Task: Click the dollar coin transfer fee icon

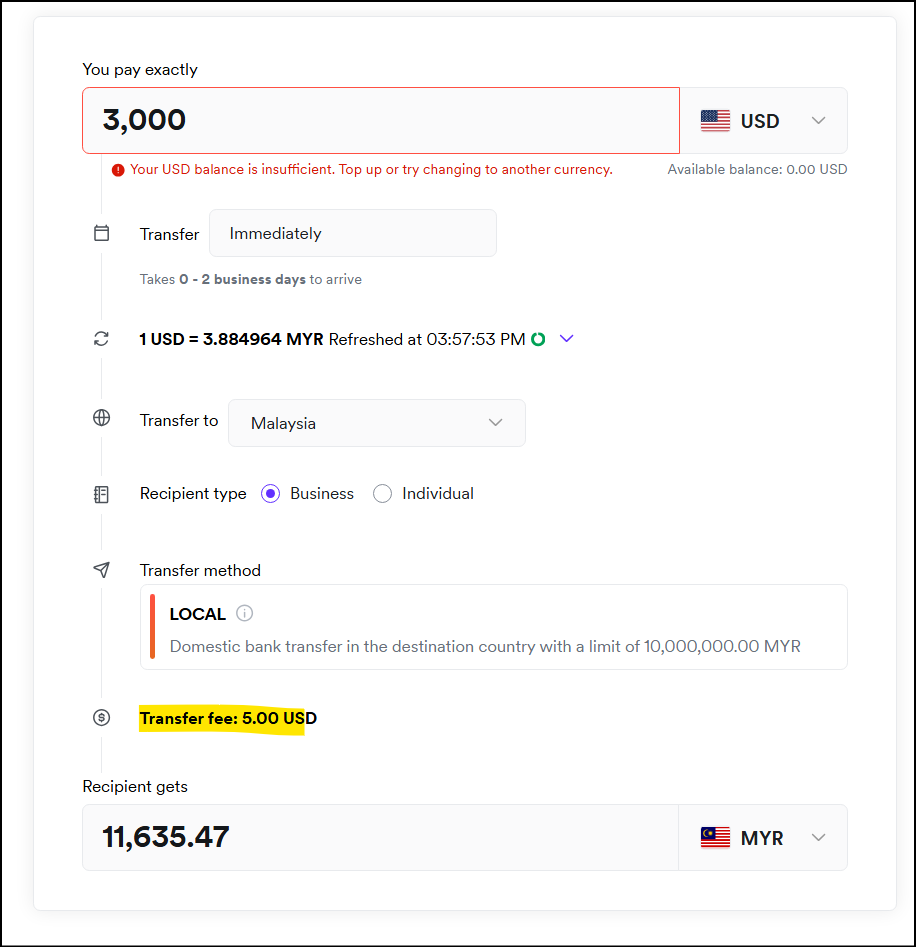Action: point(101,717)
